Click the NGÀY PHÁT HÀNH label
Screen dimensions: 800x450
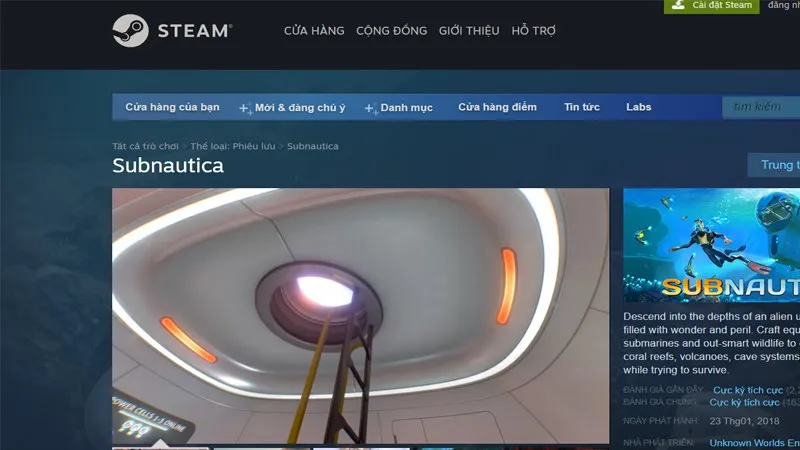click(660, 421)
